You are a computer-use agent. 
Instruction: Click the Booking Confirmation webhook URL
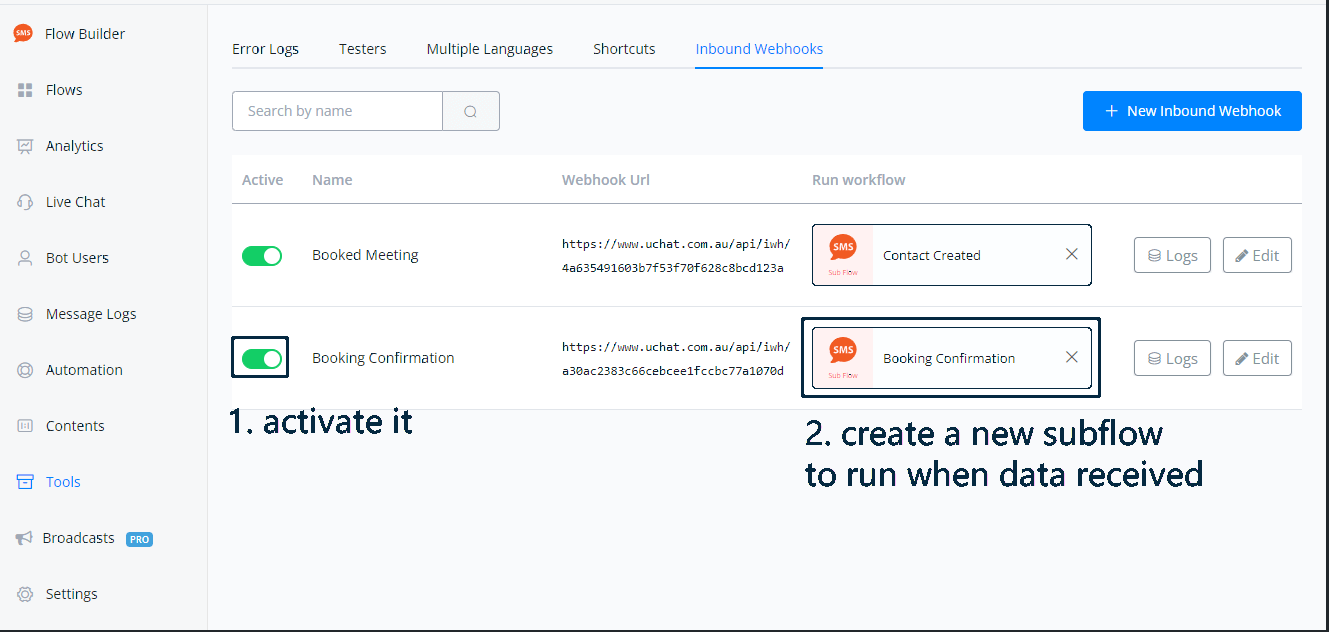pos(676,359)
